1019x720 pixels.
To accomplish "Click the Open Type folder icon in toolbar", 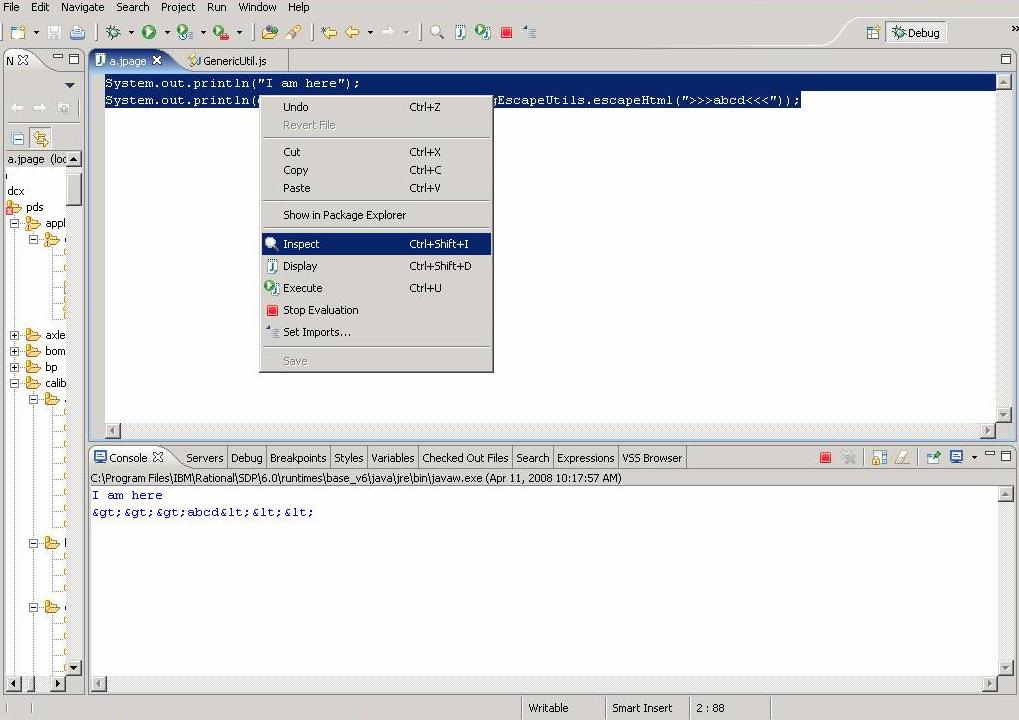I will pyautogui.click(x=269, y=32).
